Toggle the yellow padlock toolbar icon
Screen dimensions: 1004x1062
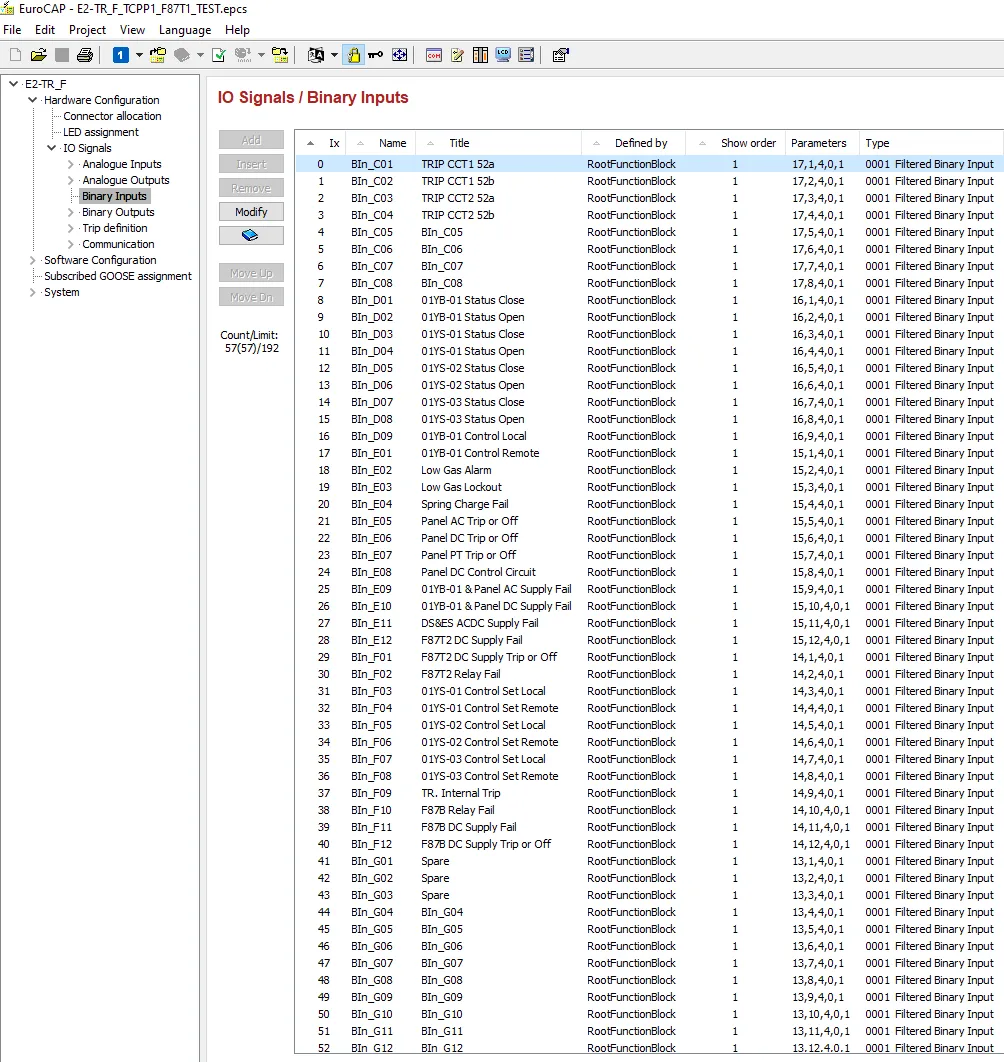[x=354, y=55]
